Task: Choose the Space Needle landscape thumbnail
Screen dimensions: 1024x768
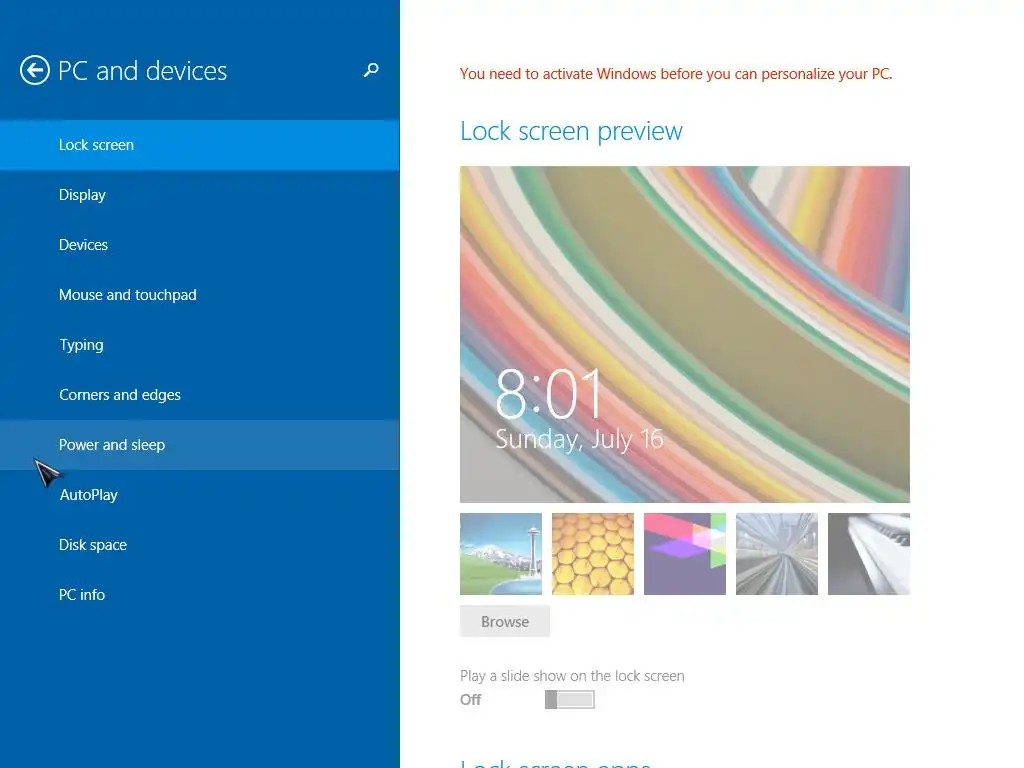Action: pos(501,554)
